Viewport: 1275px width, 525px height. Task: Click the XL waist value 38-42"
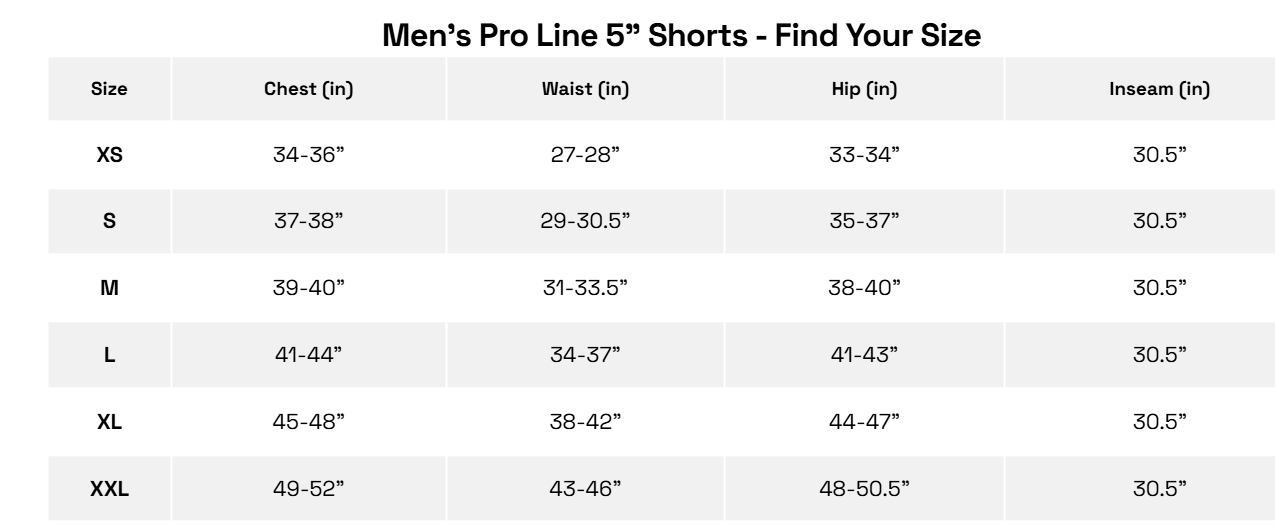coord(585,422)
